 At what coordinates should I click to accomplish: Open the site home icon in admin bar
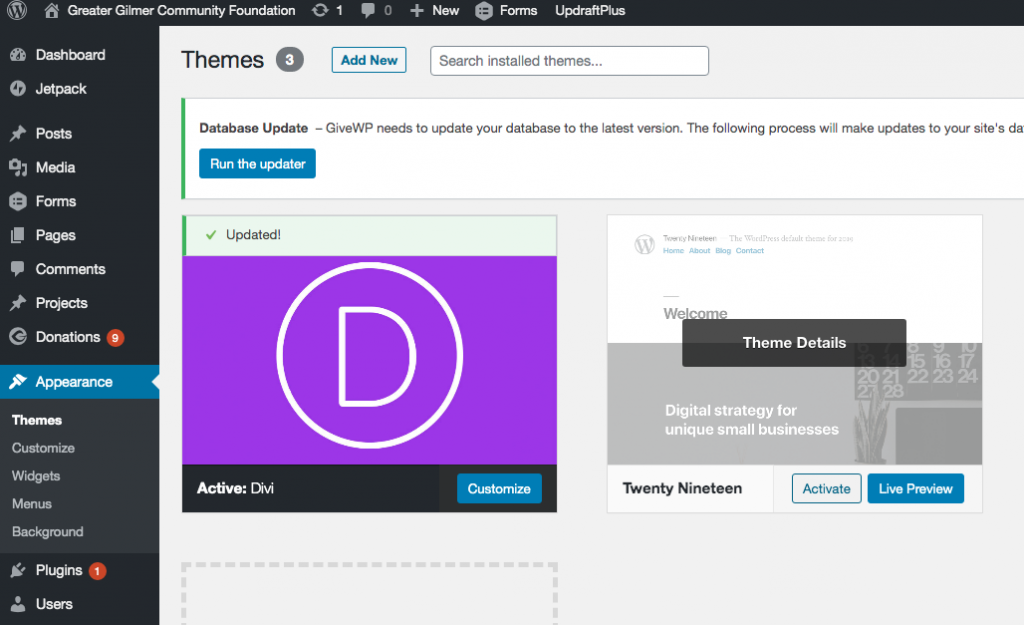coord(52,10)
